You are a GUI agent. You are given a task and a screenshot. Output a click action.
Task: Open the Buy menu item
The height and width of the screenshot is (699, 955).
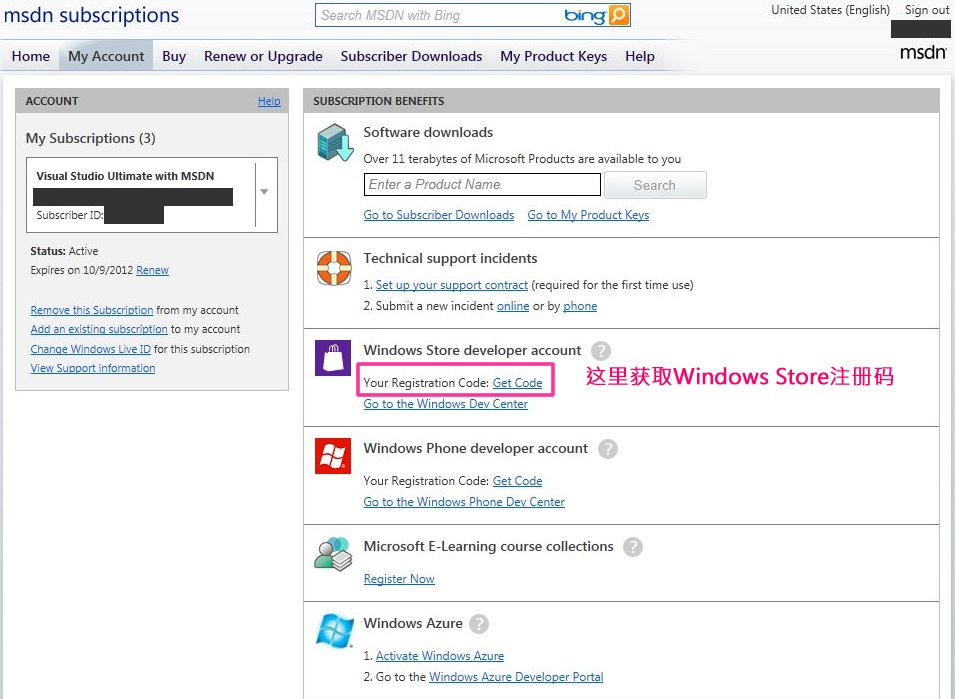click(x=174, y=56)
